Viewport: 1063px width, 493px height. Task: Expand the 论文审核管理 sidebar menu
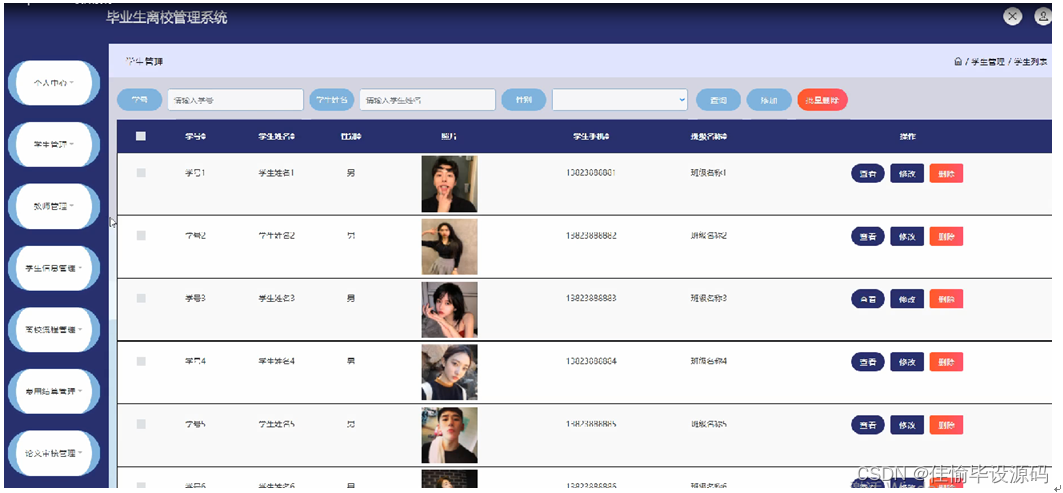54,453
